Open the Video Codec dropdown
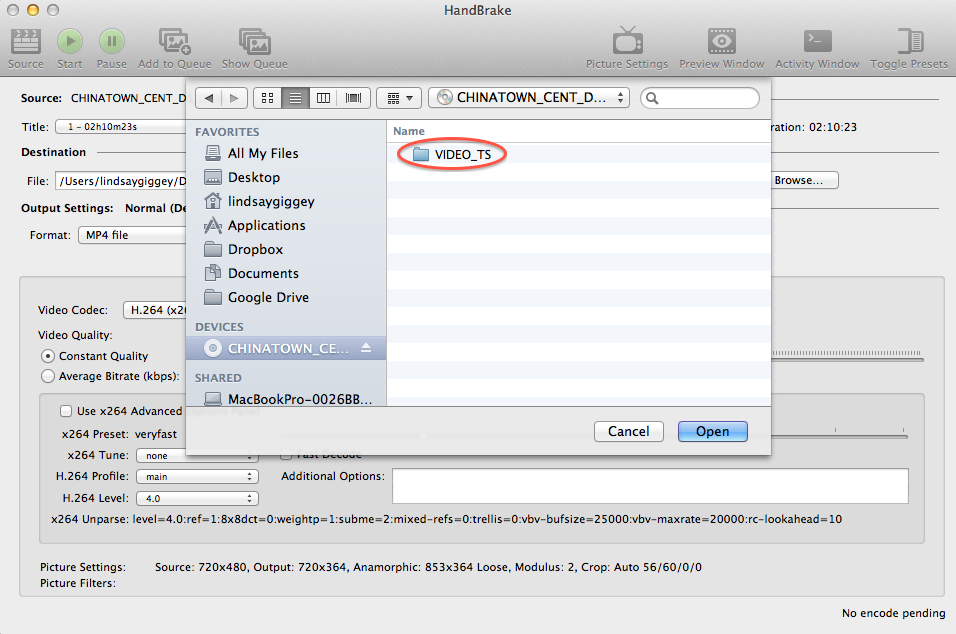This screenshot has width=956, height=634. click(155, 310)
